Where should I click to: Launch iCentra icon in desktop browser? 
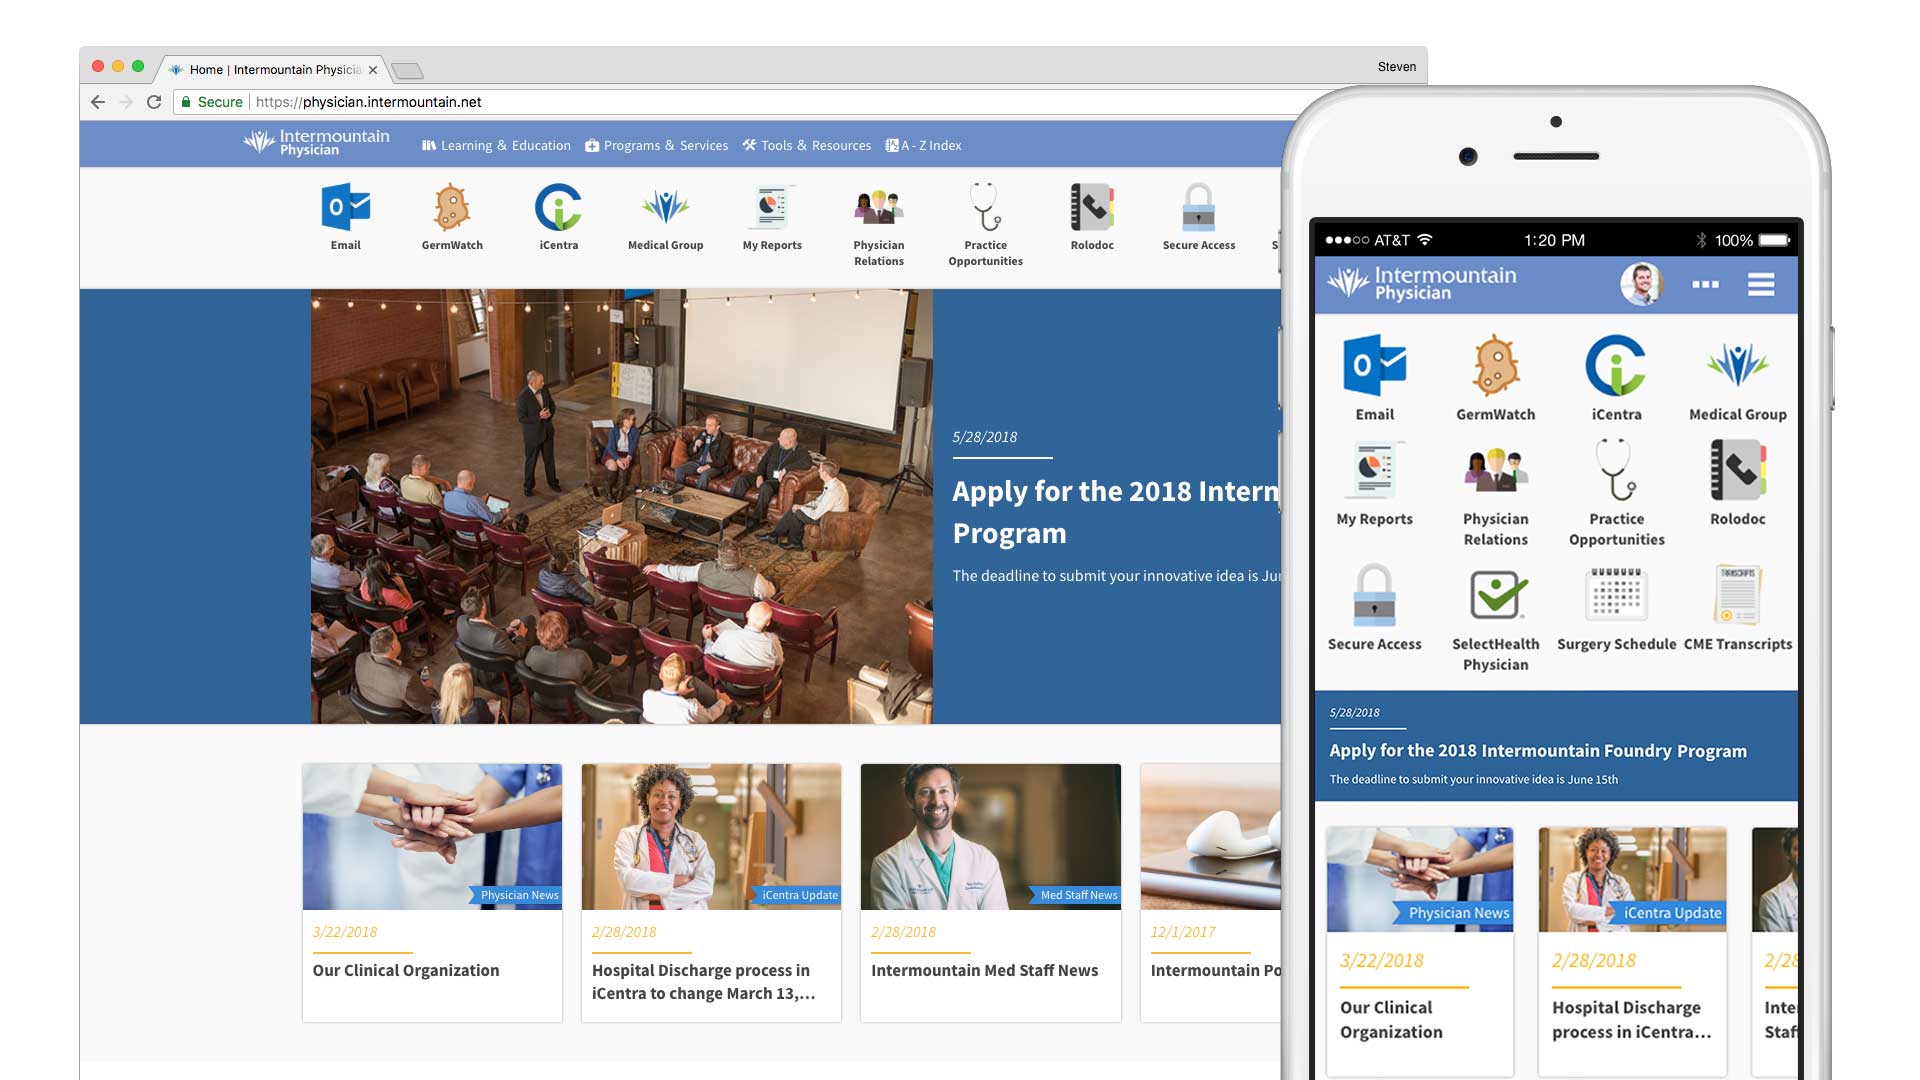(558, 208)
